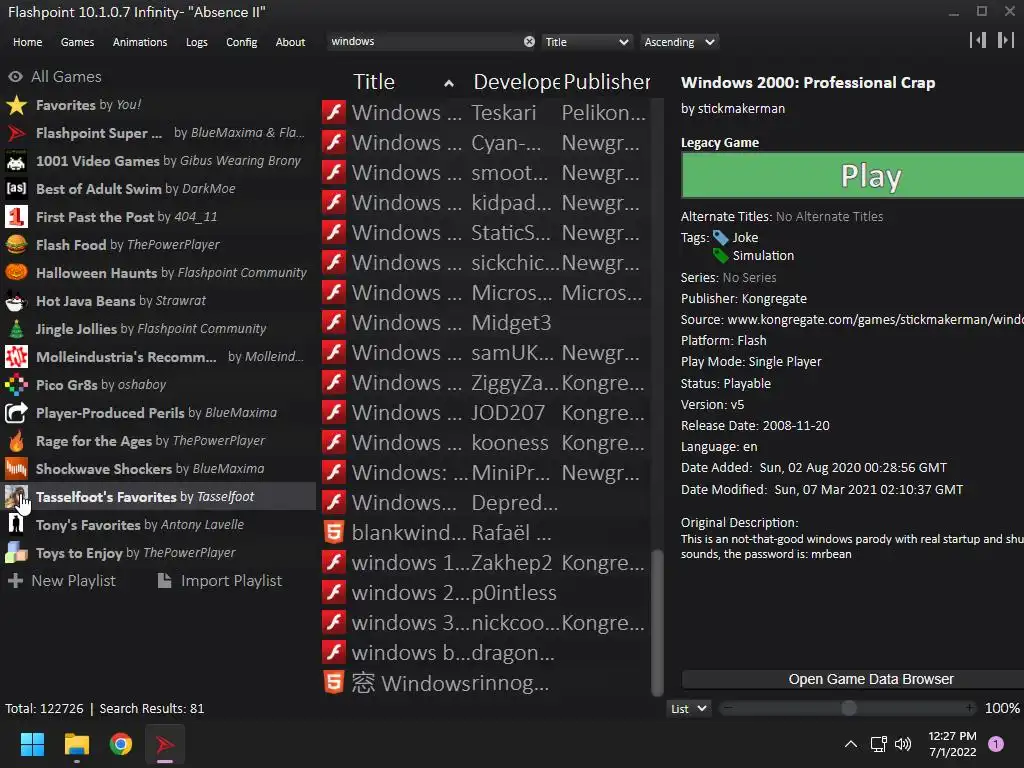Show hidden tray icons chevron

pyautogui.click(x=851, y=744)
